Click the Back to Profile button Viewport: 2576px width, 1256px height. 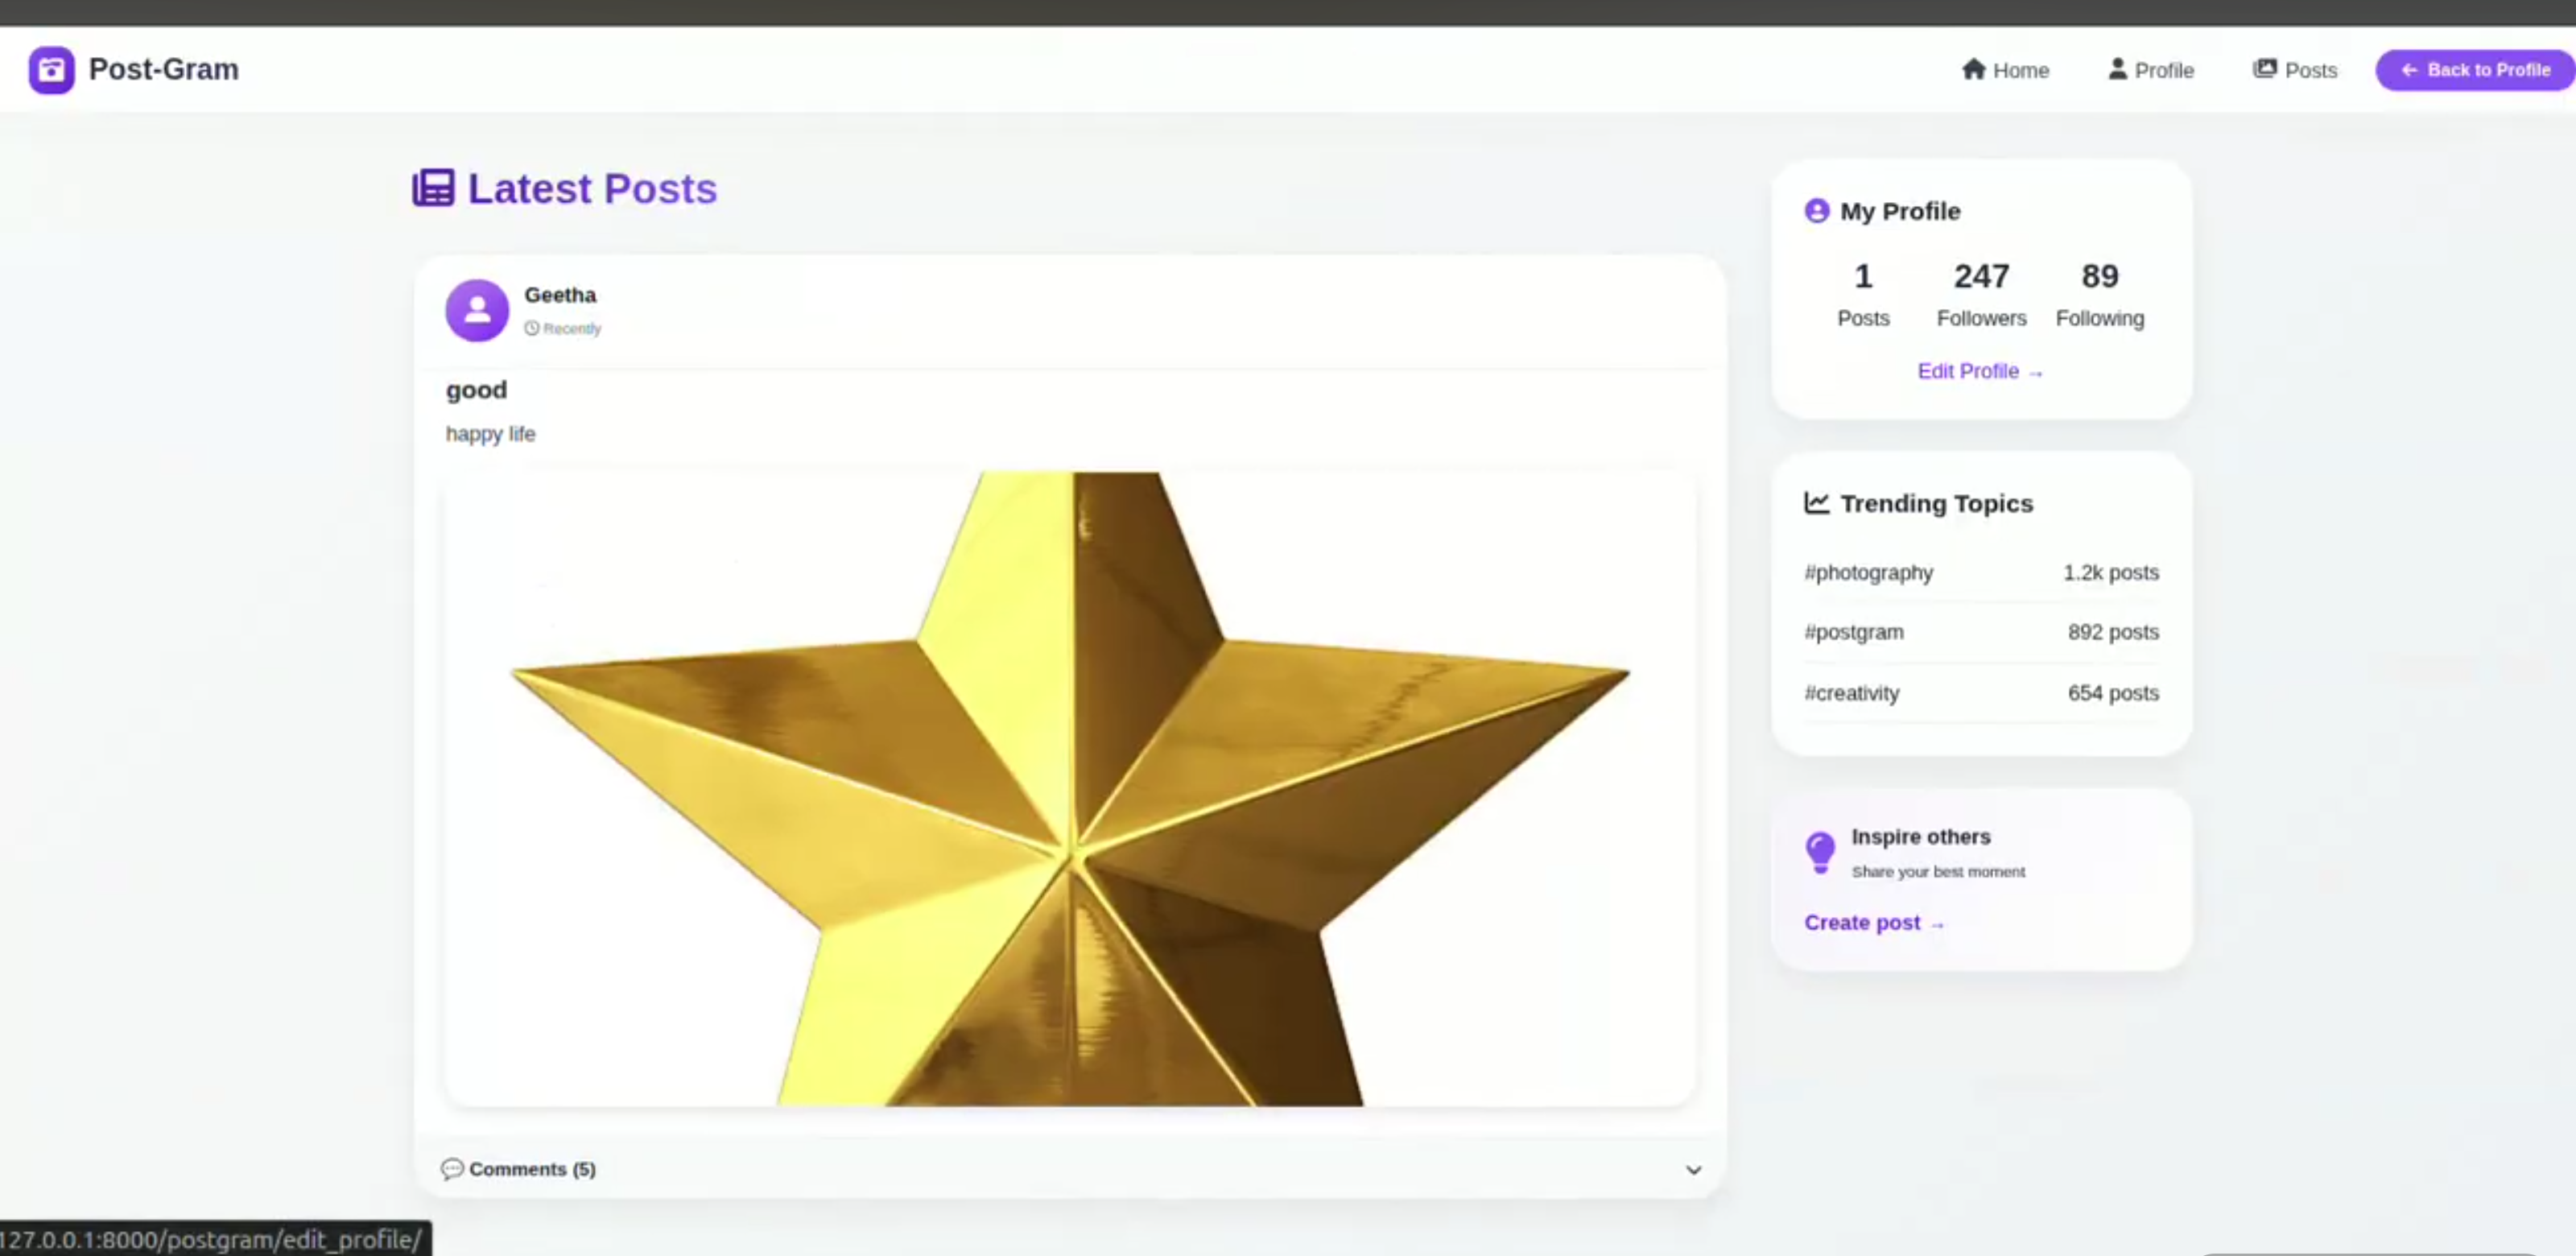tap(2475, 70)
